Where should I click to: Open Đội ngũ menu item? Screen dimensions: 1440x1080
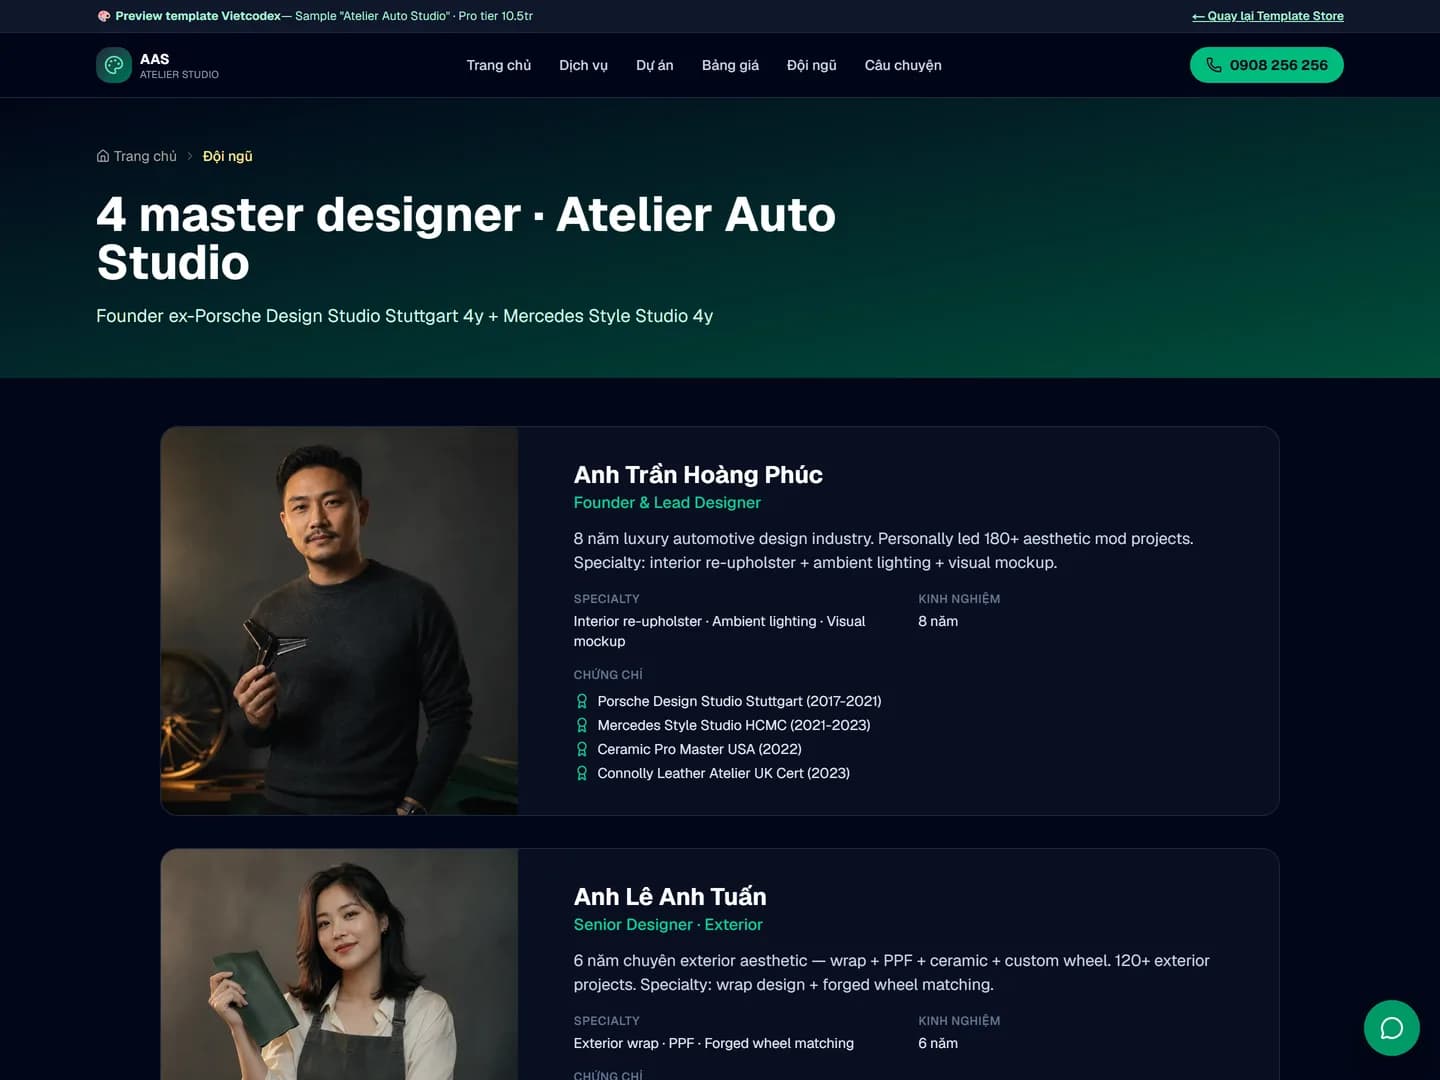812,65
